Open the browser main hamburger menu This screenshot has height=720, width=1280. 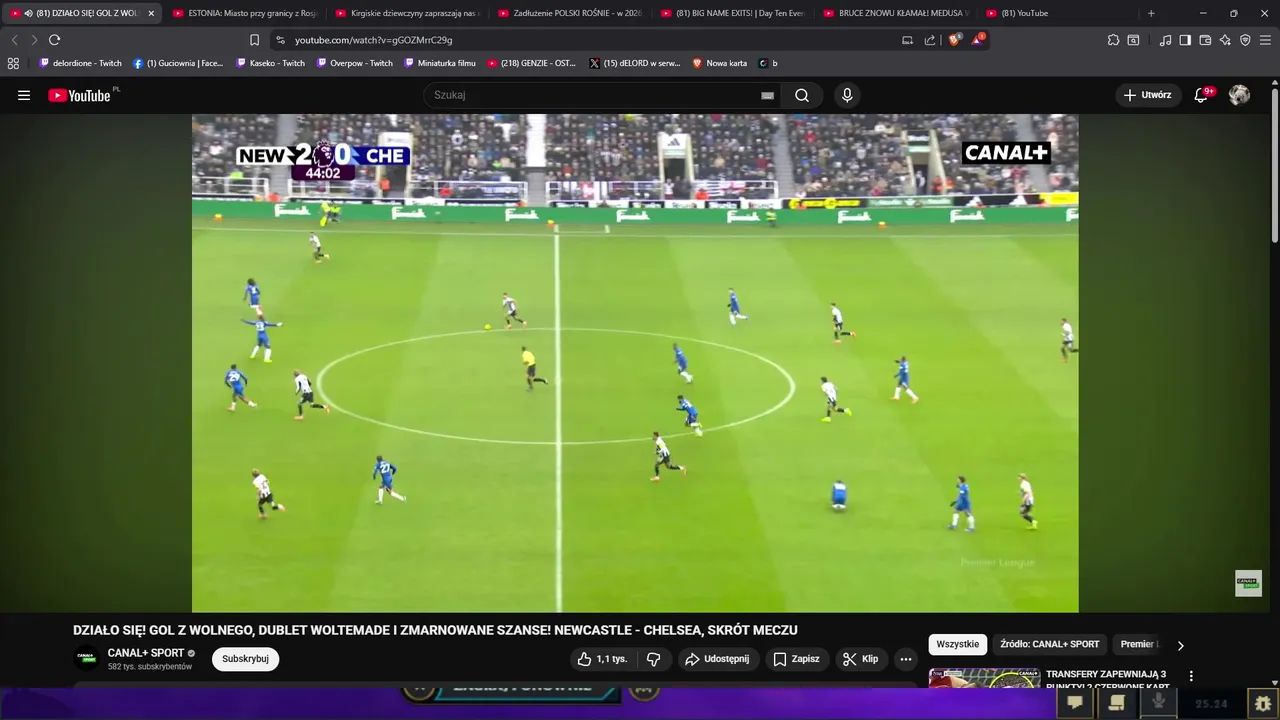(x=1265, y=40)
